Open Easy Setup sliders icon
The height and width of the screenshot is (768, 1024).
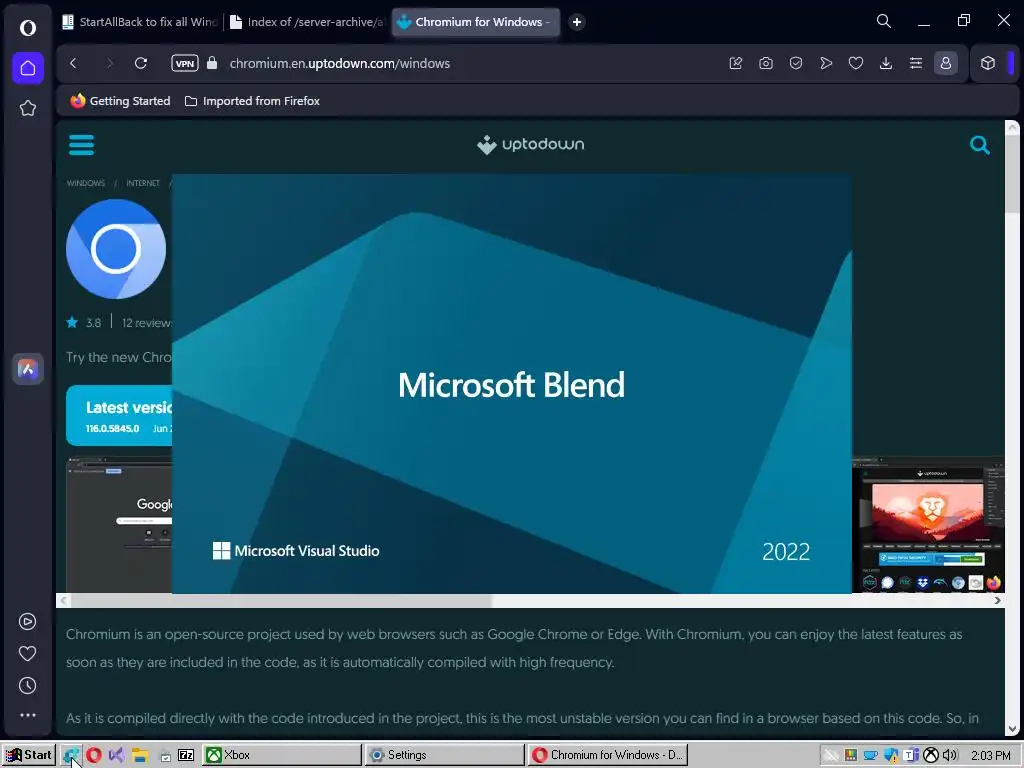pyautogui.click(x=916, y=63)
